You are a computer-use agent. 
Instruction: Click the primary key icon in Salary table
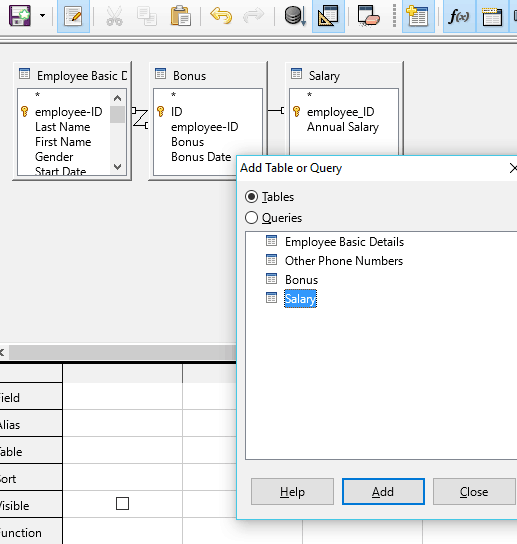point(296,111)
